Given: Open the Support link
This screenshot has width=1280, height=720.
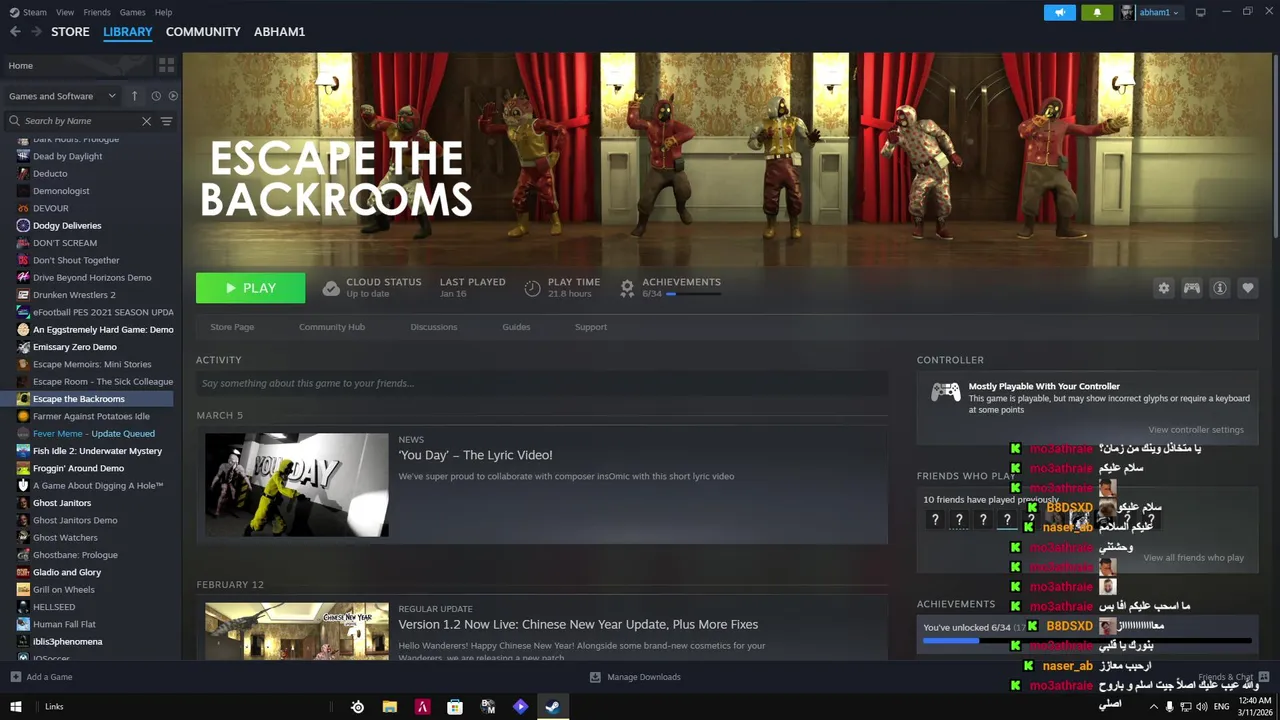Looking at the screenshot, I should 591,327.
